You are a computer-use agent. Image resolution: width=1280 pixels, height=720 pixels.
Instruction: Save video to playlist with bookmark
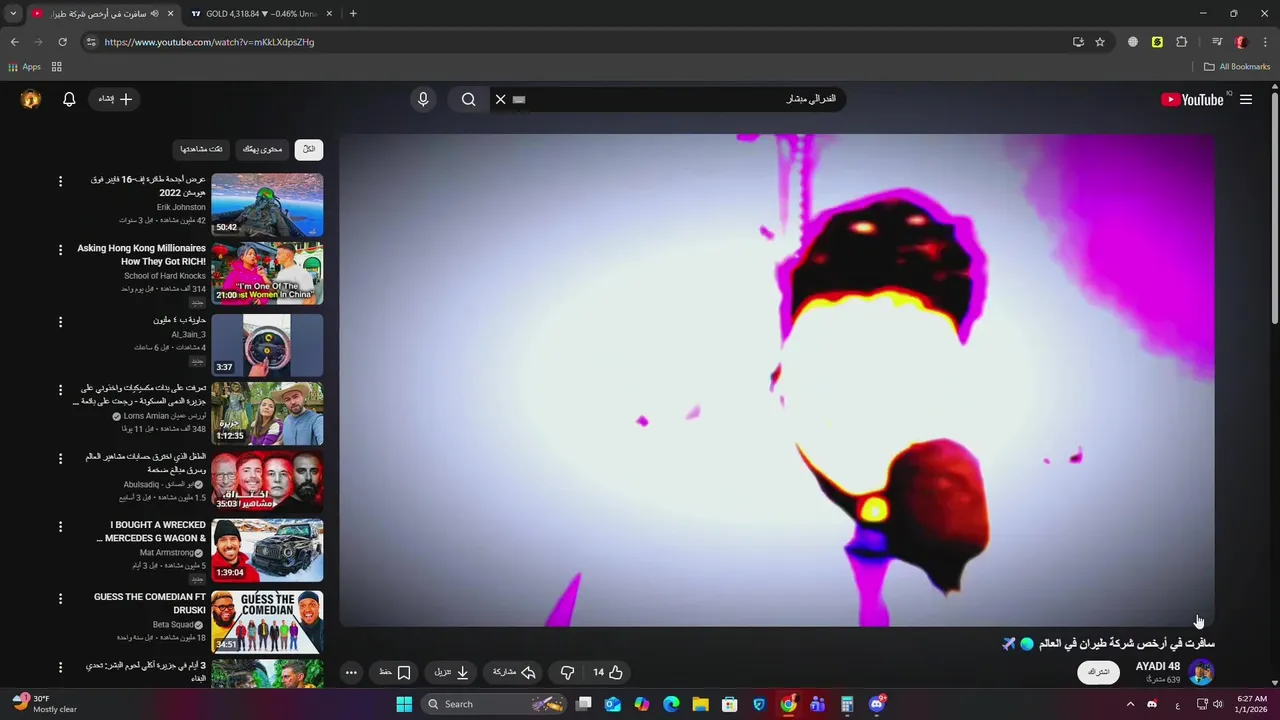pyautogui.click(x=394, y=672)
